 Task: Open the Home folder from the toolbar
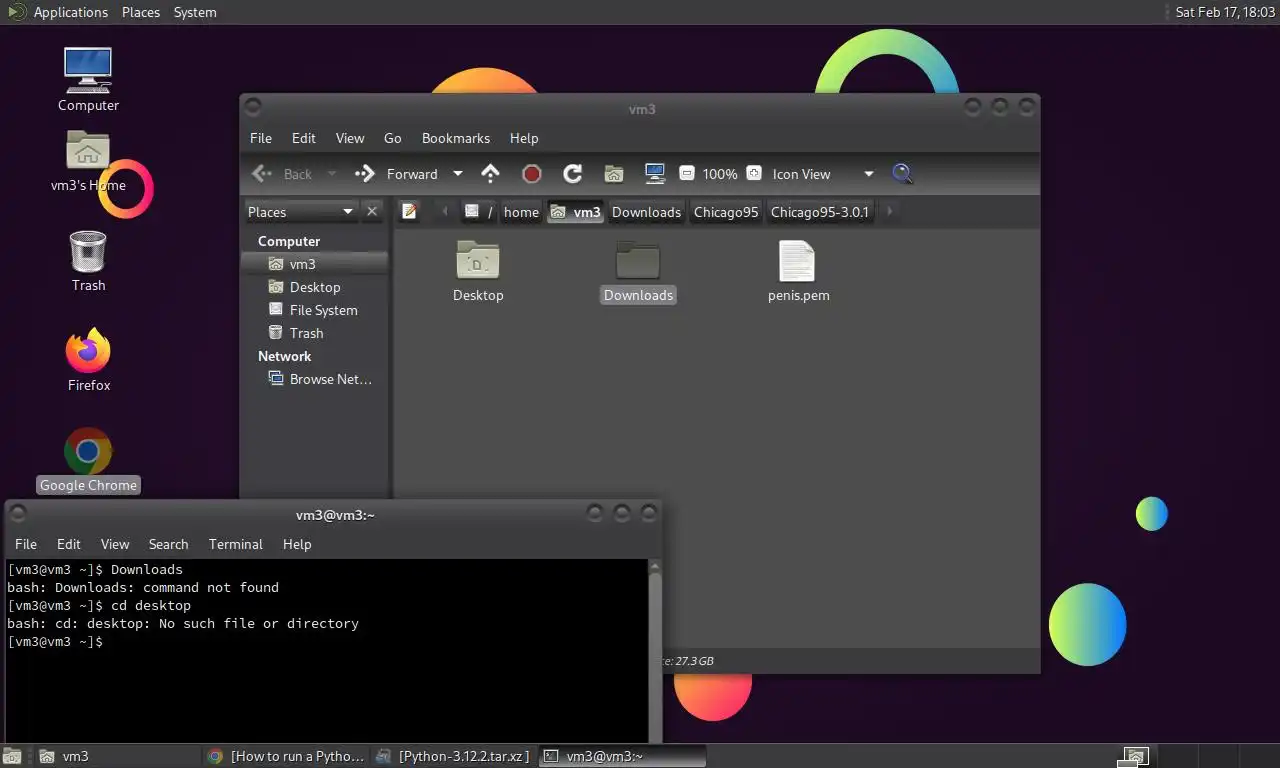pyautogui.click(x=614, y=174)
